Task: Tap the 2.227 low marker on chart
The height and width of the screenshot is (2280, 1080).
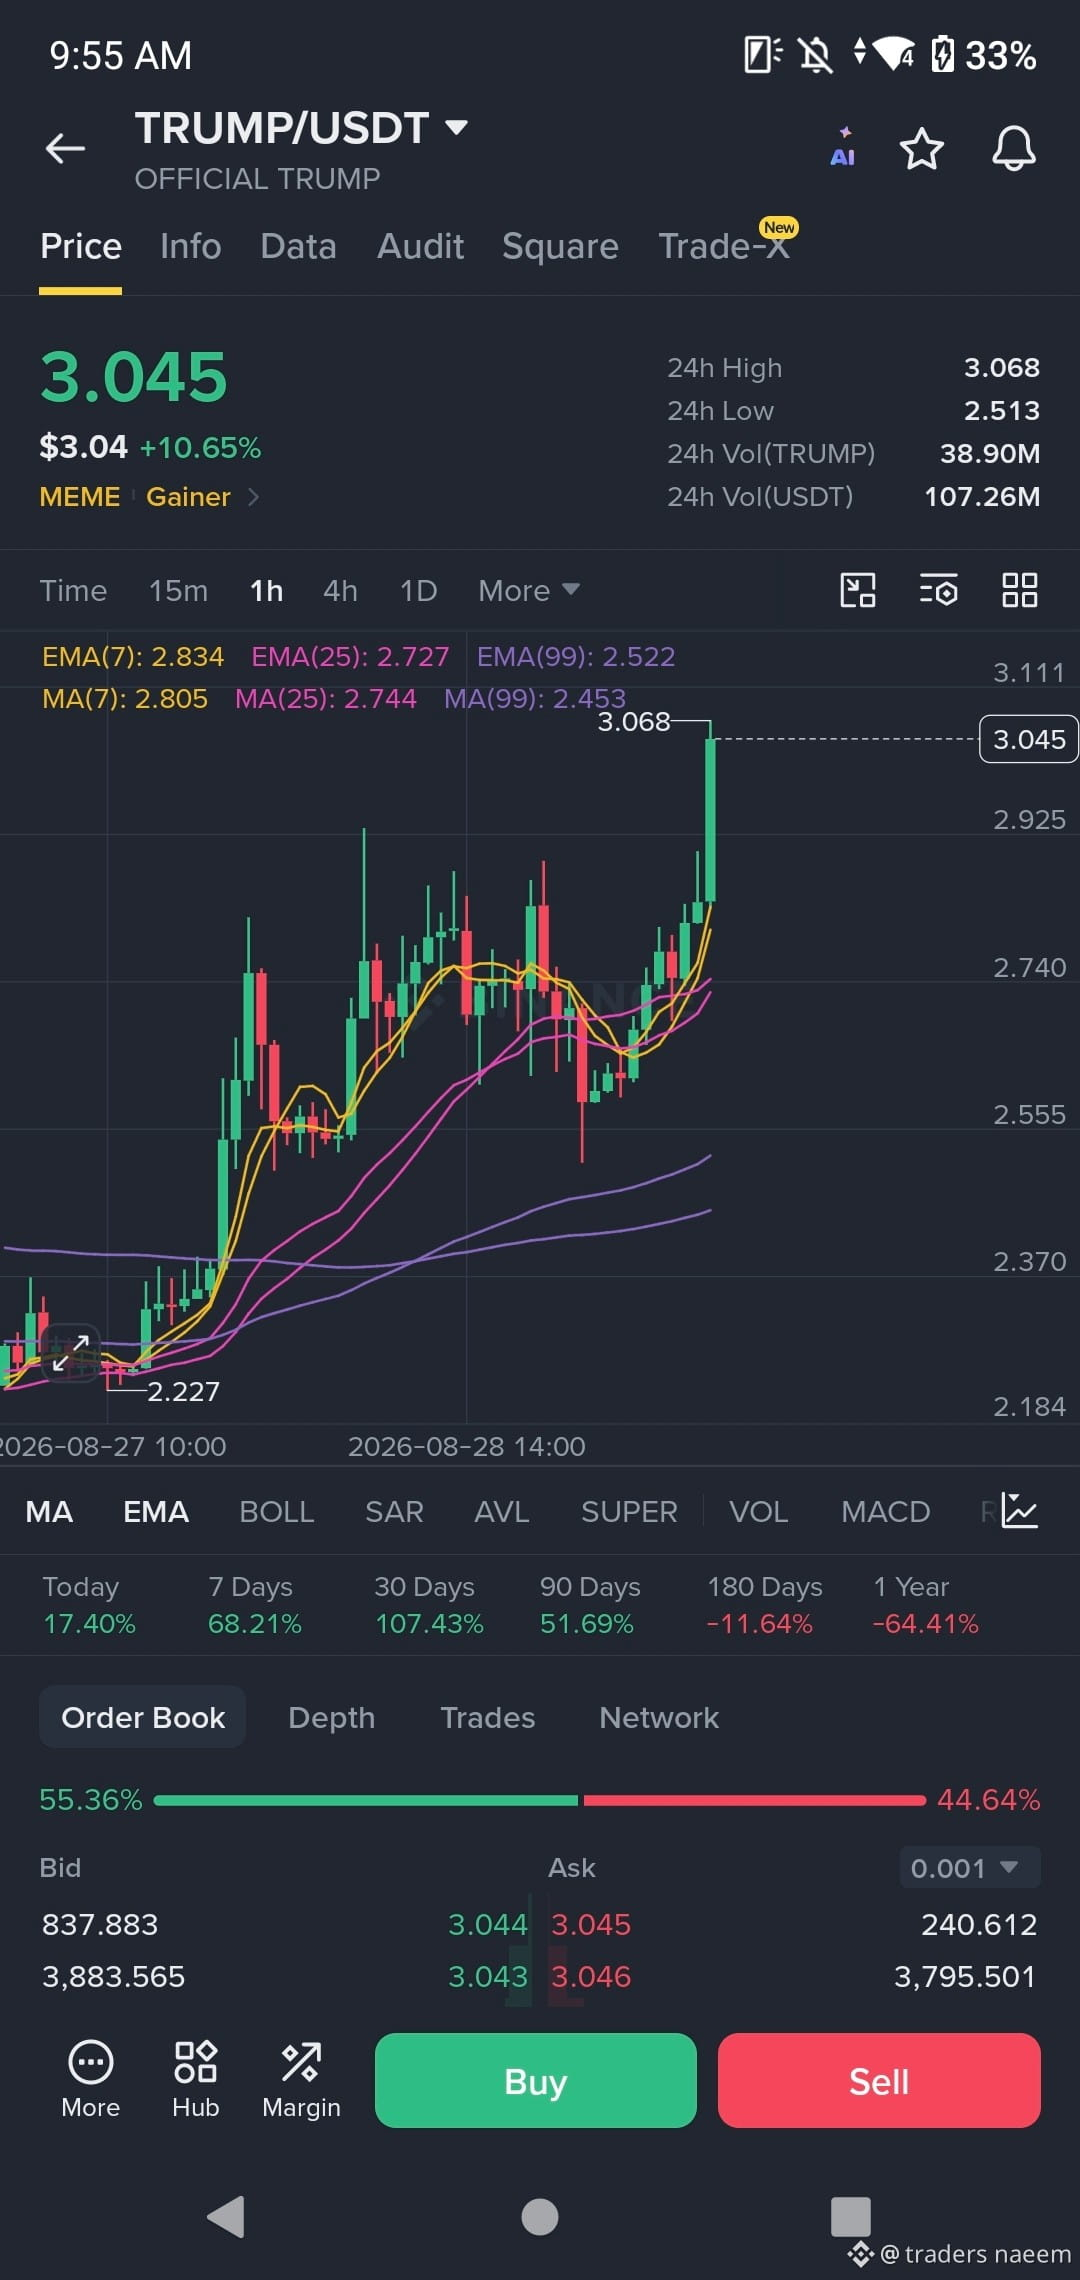Action: 183,1391
